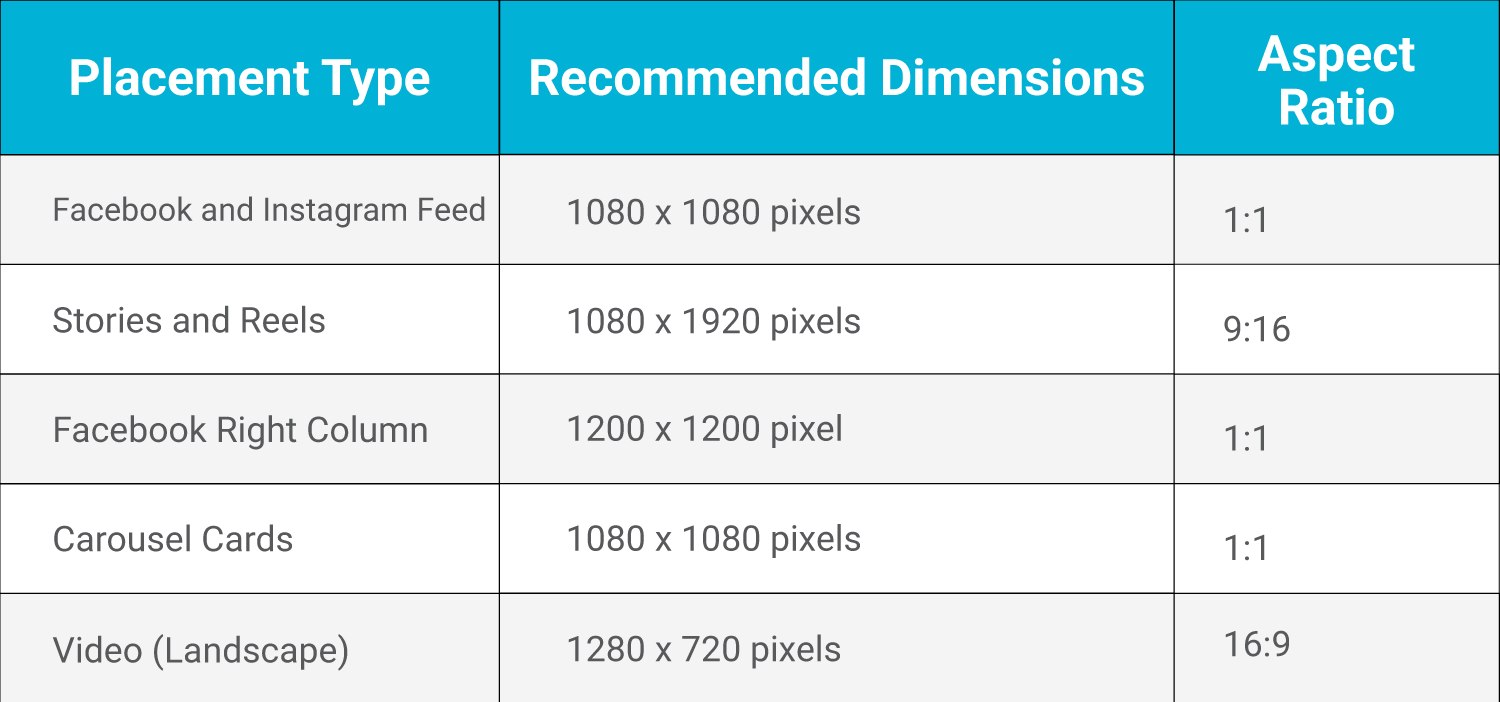The height and width of the screenshot is (702, 1500).
Task: Click the Placement Type column header
Action: pos(249,78)
